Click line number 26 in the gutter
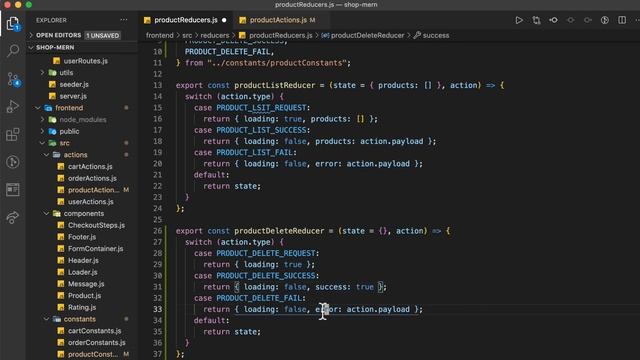Image resolution: width=640 pixels, height=360 pixels. pos(158,231)
